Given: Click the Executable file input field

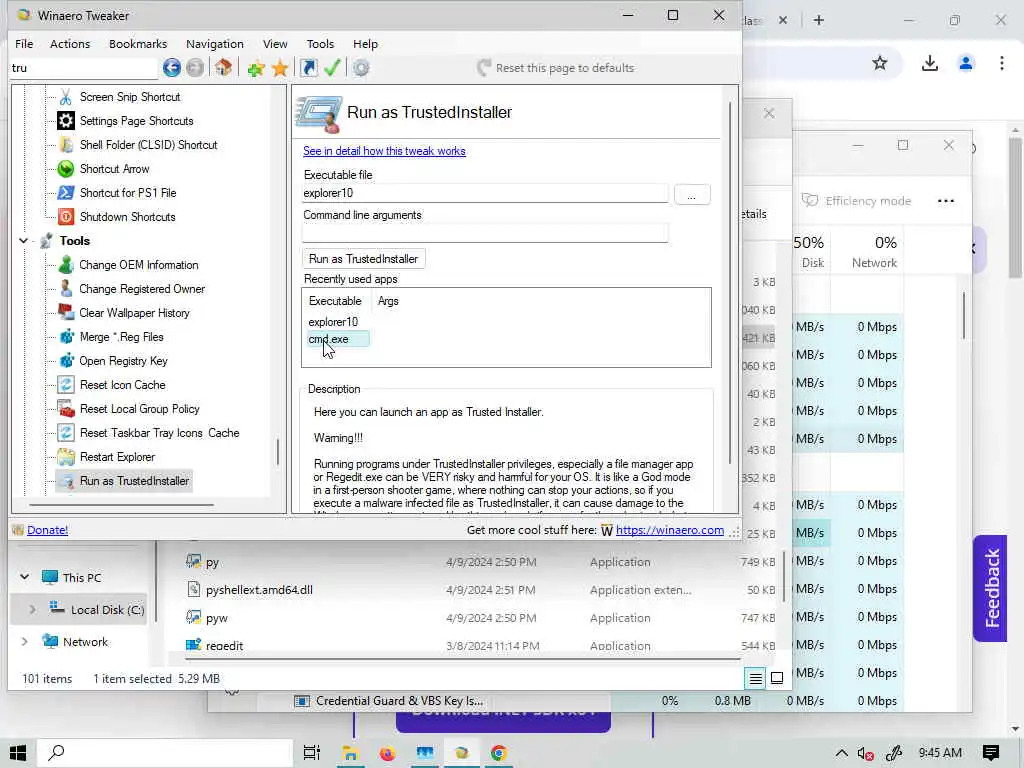Looking at the screenshot, I should coord(485,193).
